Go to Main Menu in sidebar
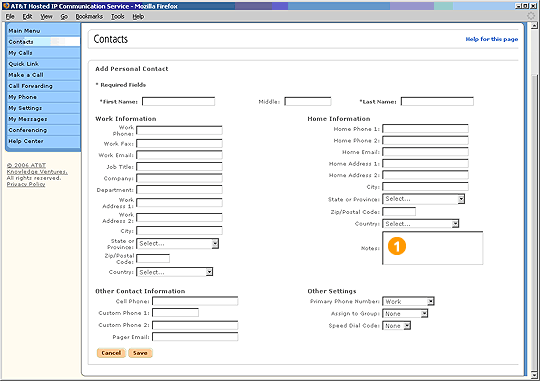The height and width of the screenshot is (381, 540). [x=43, y=31]
